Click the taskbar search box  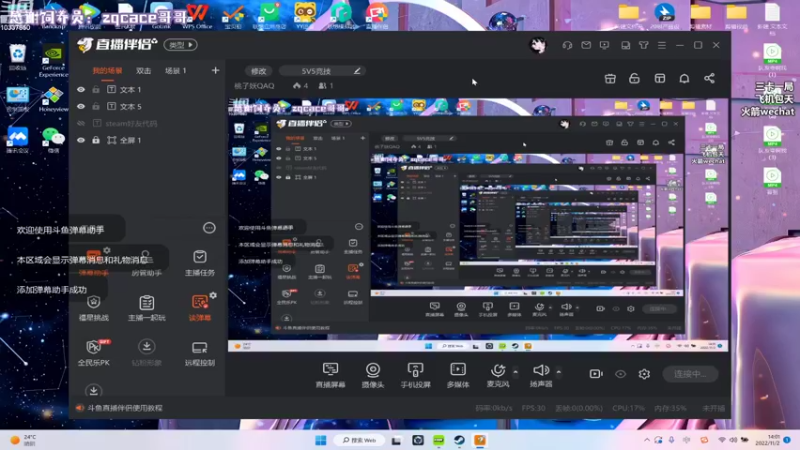click(360, 440)
